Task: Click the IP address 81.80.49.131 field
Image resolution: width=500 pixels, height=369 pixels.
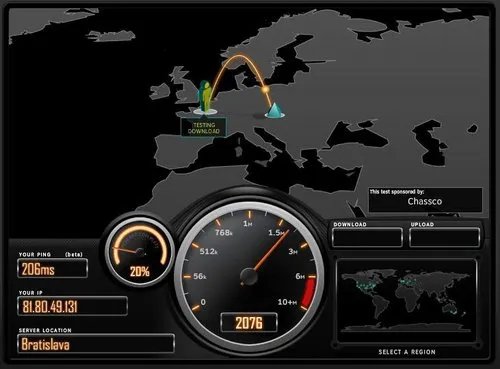Action: (x=72, y=306)
